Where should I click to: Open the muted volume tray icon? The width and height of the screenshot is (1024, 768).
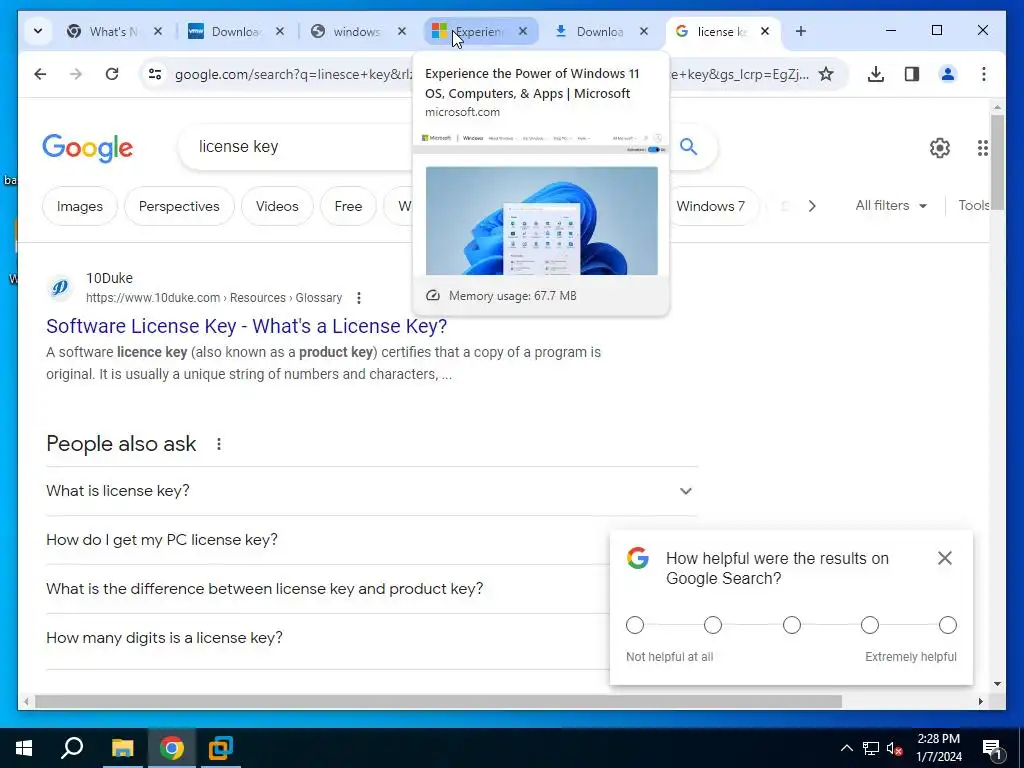895,749
